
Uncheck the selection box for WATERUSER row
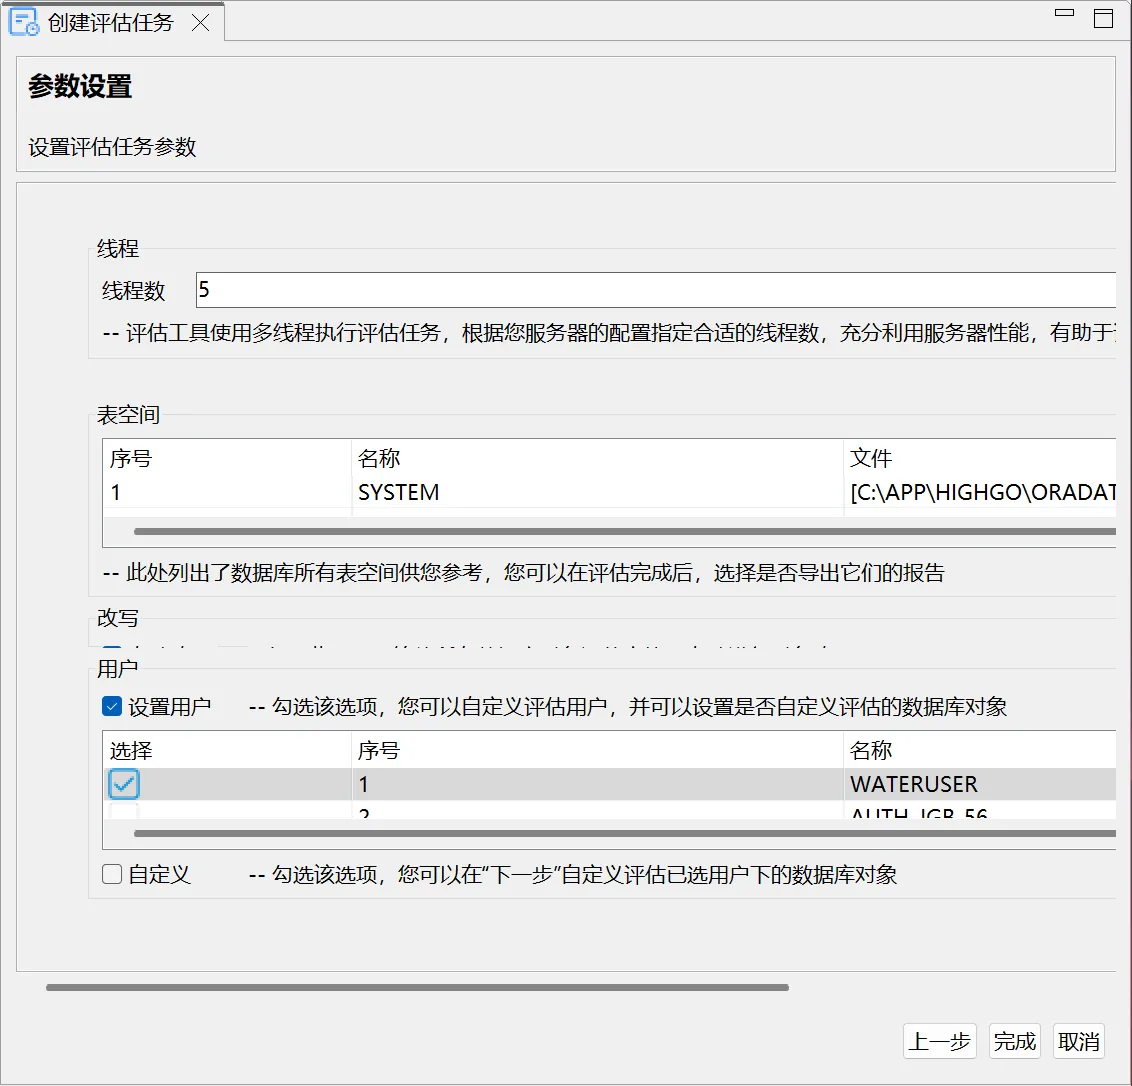(x=124, y=784)
